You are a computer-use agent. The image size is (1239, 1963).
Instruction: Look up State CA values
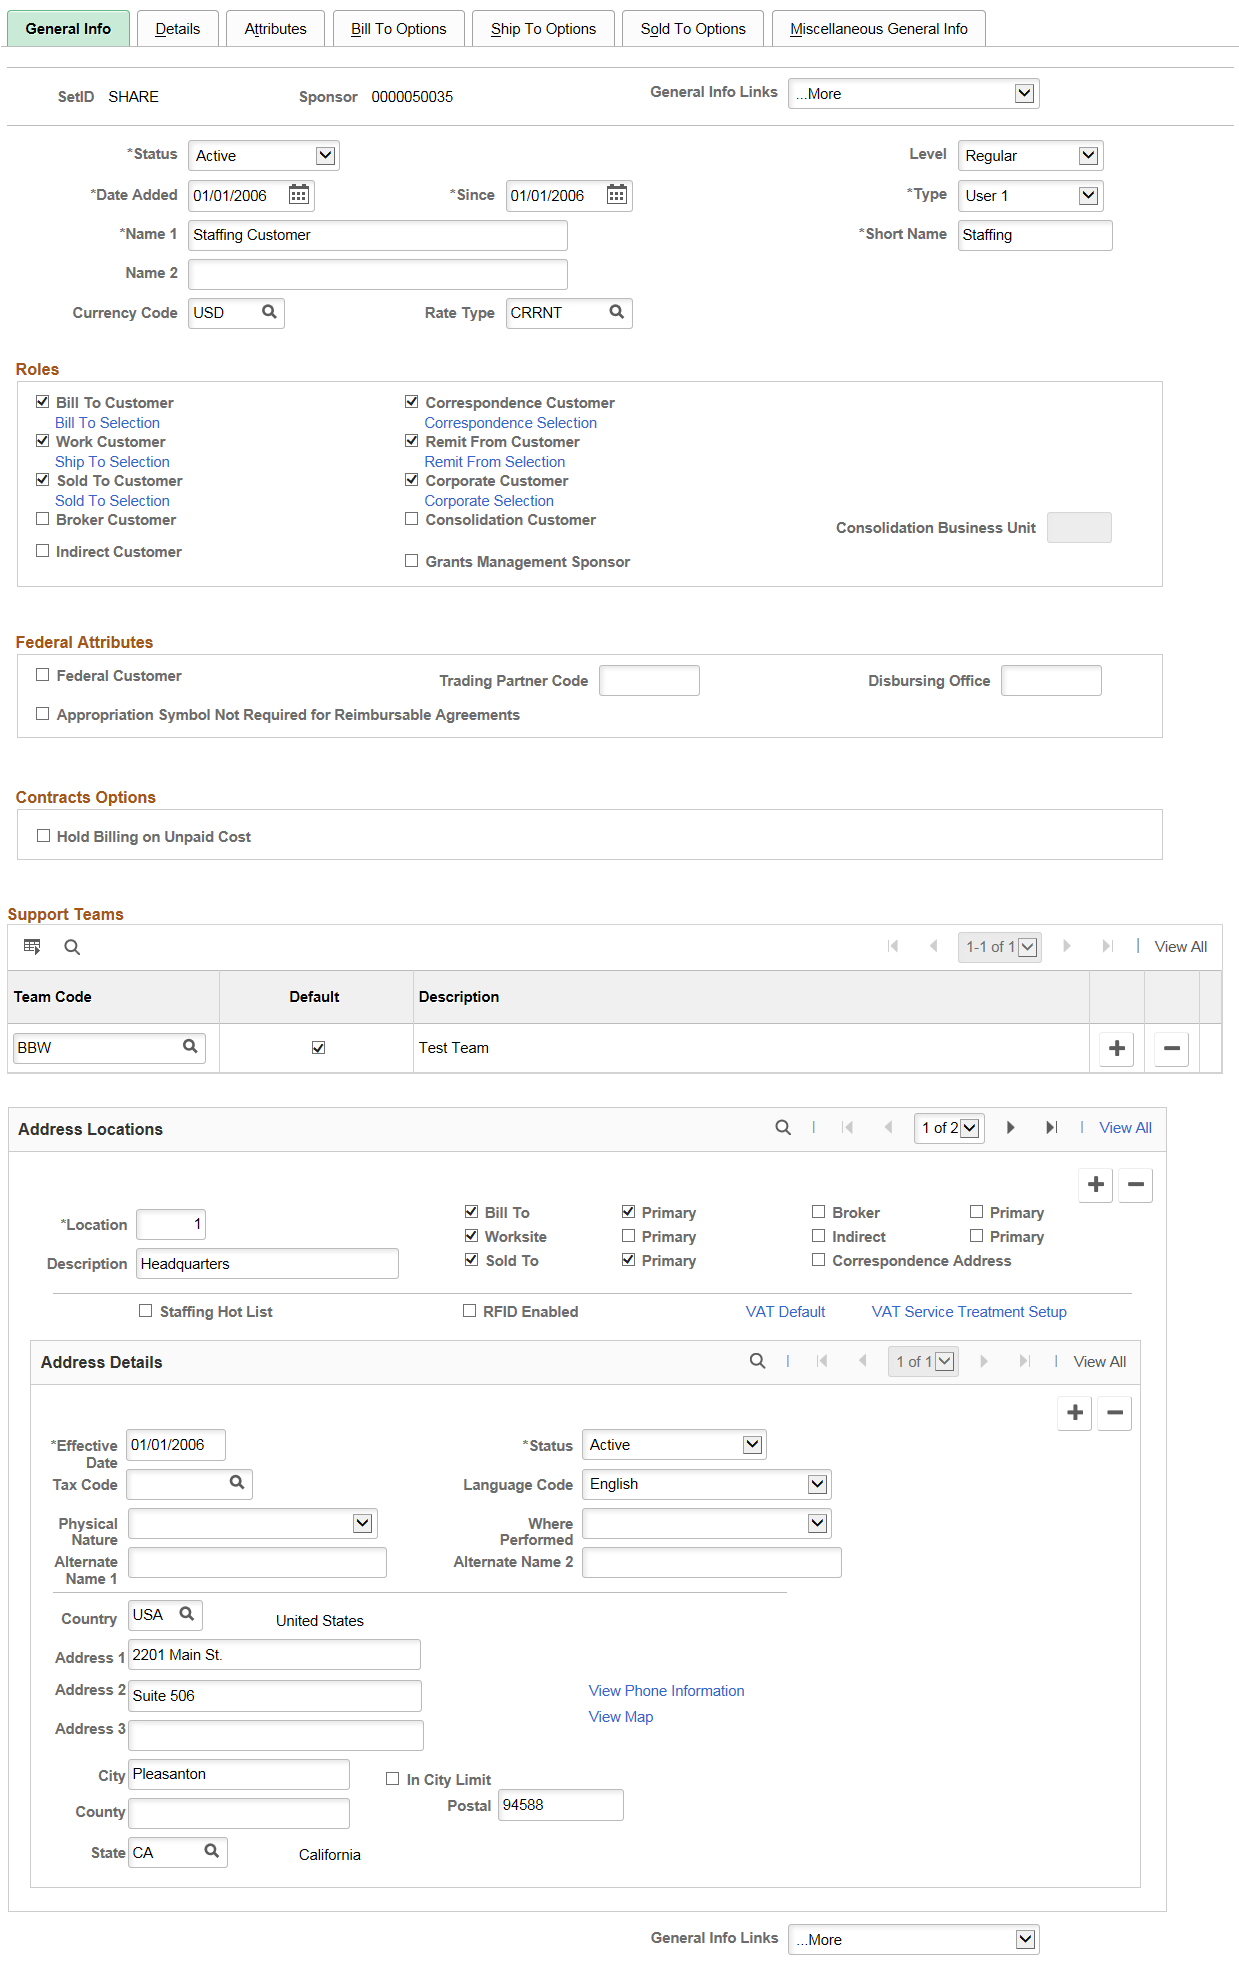click(x=212, y=1851)
